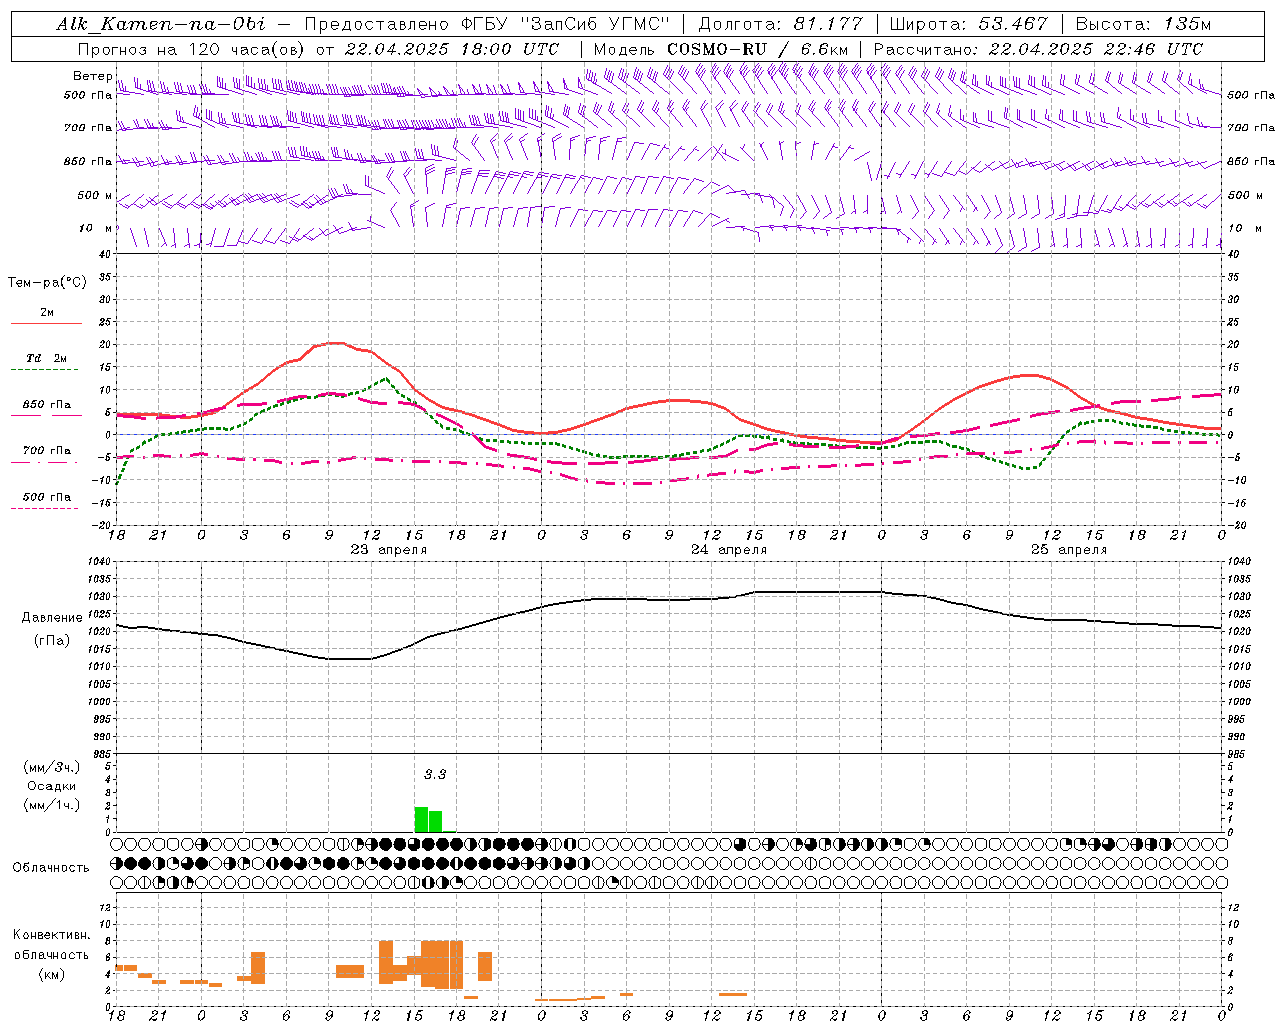Select the Облачность cloud cover label
This screenshot has width=1280, height=1024.
[51, 868]
